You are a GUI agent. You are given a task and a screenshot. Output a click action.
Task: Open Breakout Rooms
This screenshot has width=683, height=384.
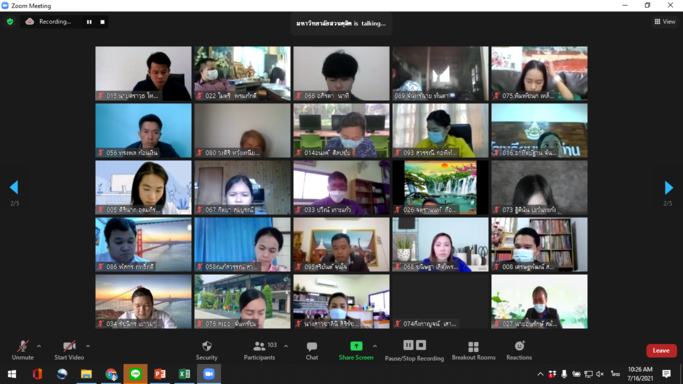pos(473,350)
